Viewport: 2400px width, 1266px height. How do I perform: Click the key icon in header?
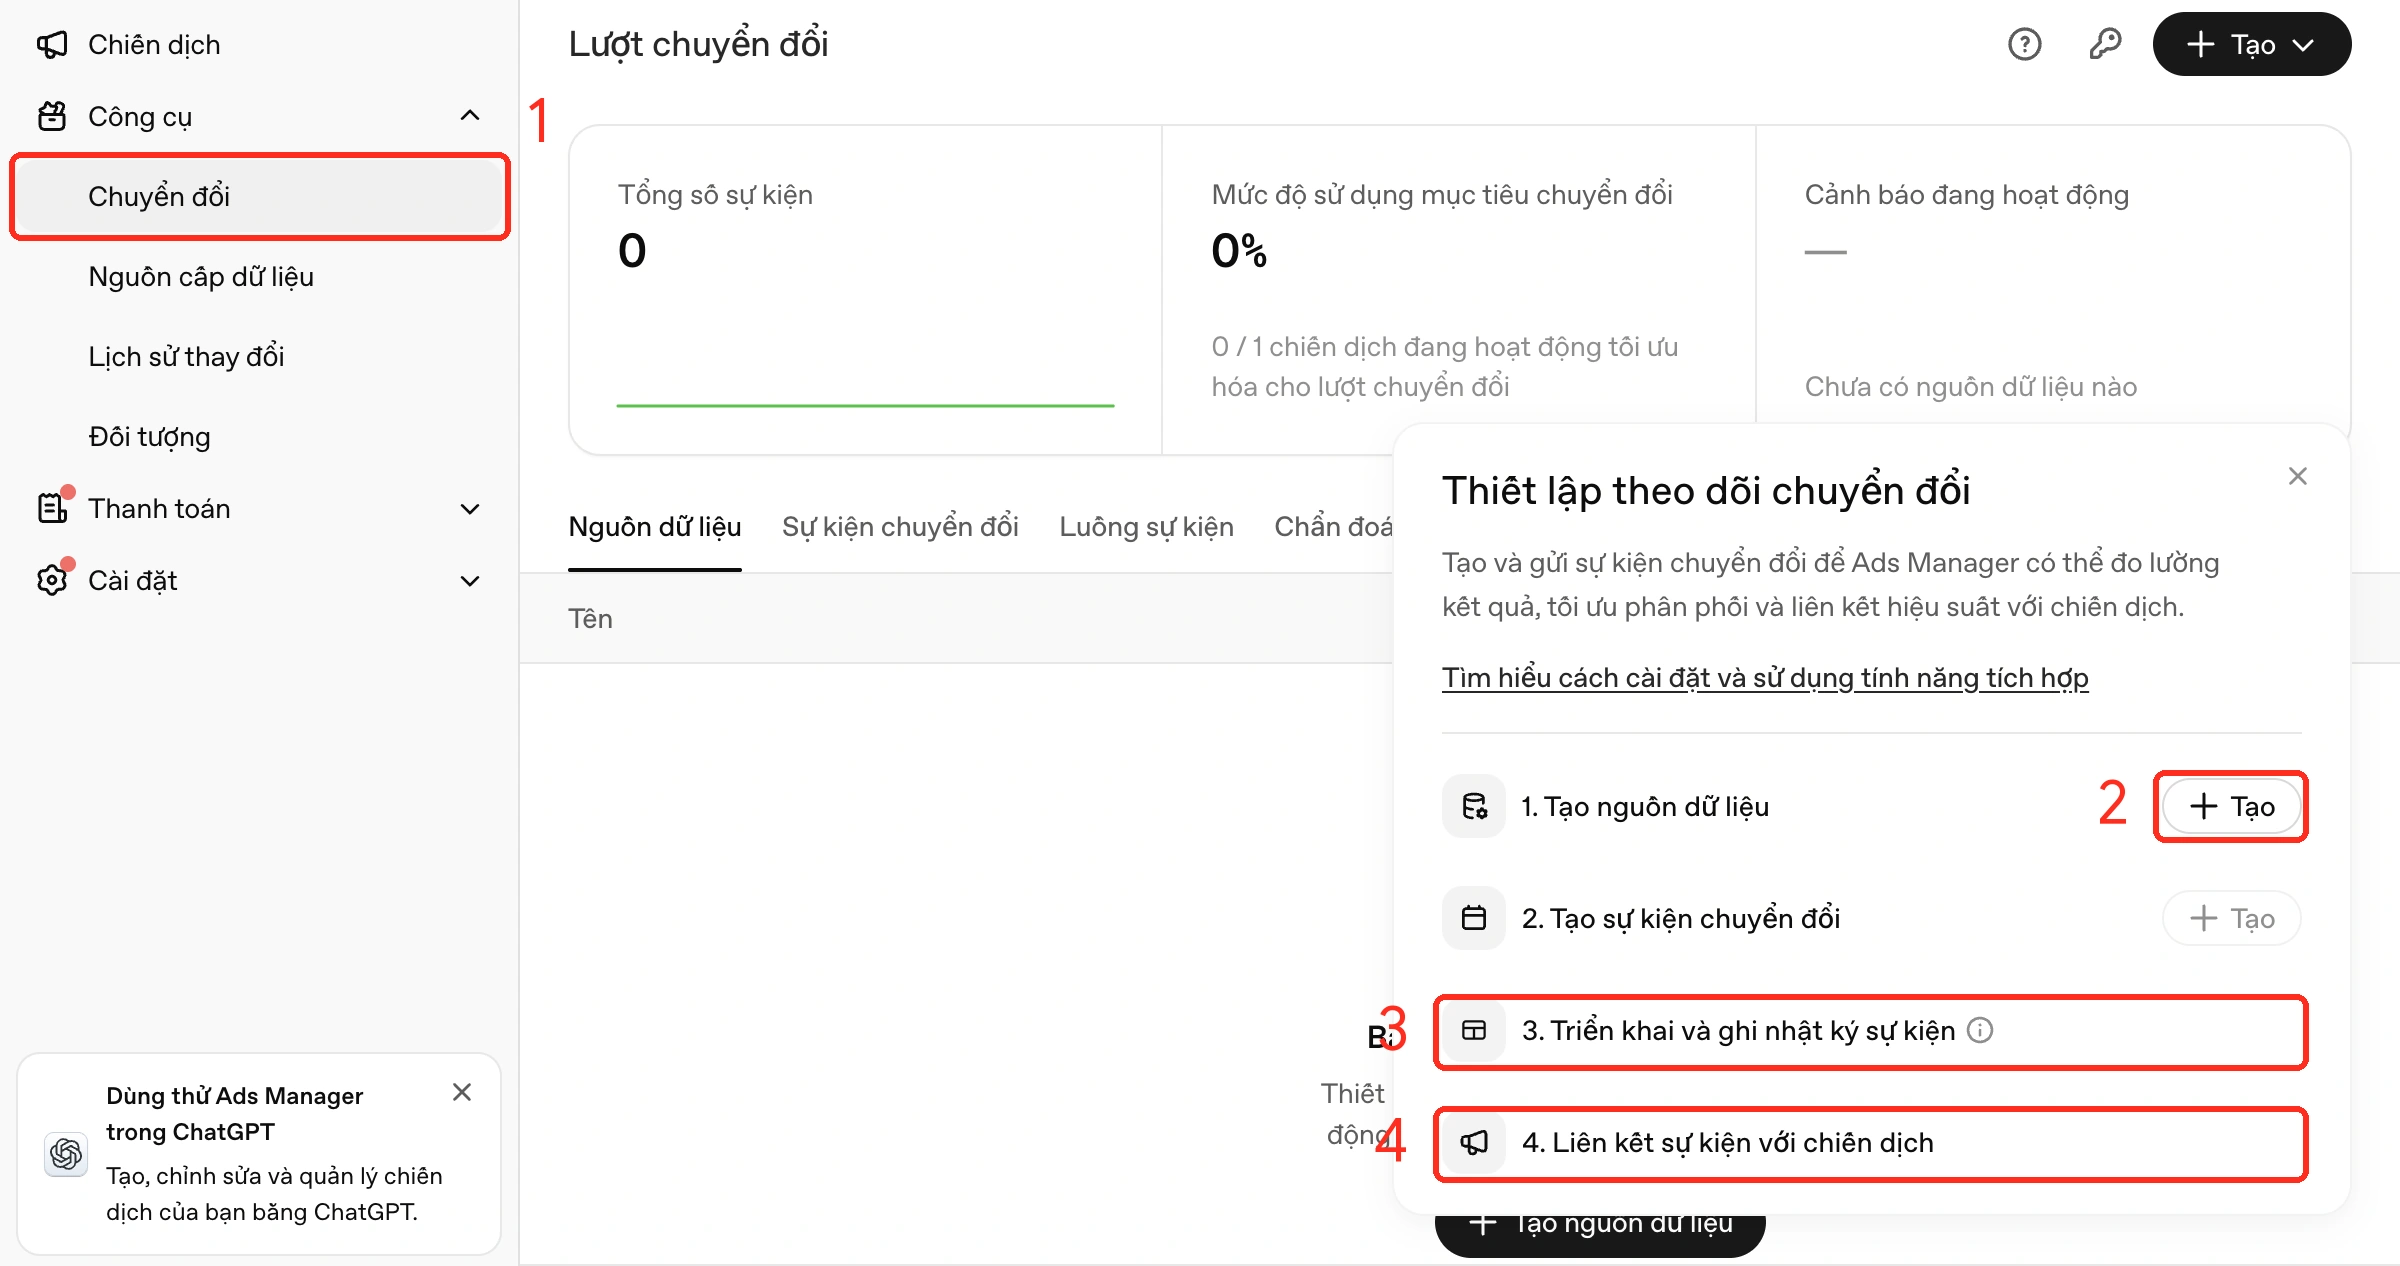point(2105,44)
